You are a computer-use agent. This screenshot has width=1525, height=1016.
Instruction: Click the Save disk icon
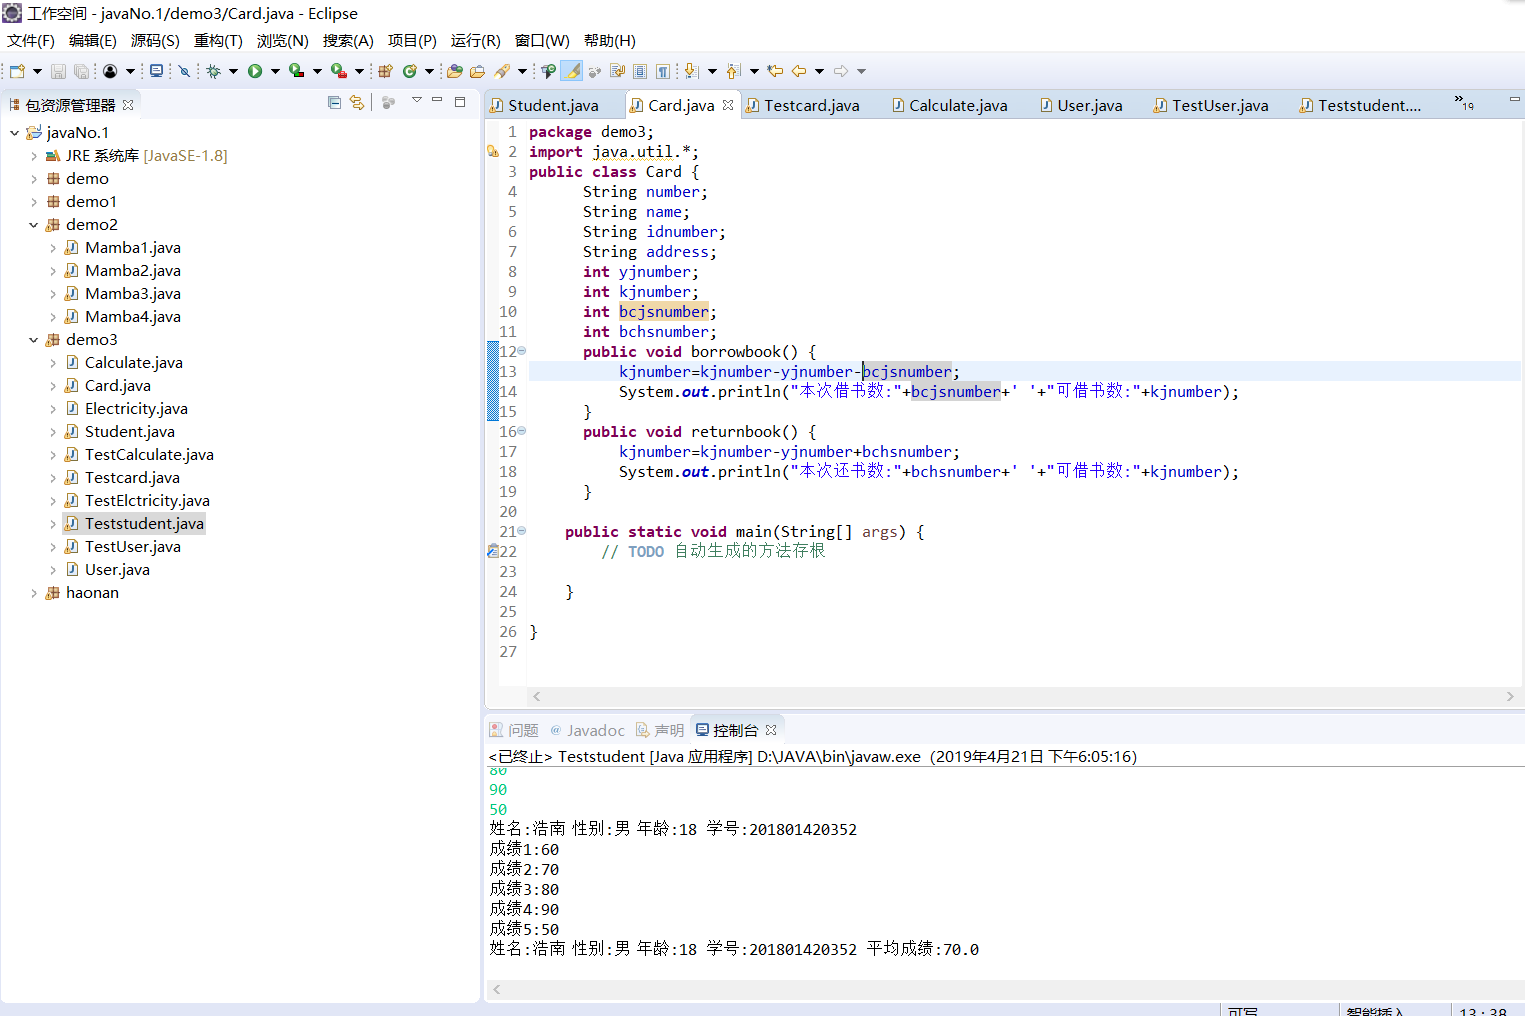(58, 71)
